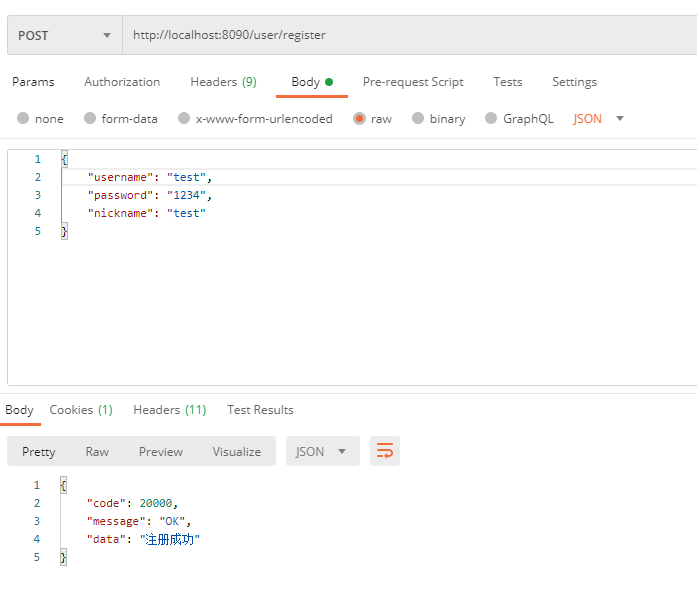Open the response Headers (11) tab
The width and height of the screenshot is (697, 595).
tap(170, 410)
